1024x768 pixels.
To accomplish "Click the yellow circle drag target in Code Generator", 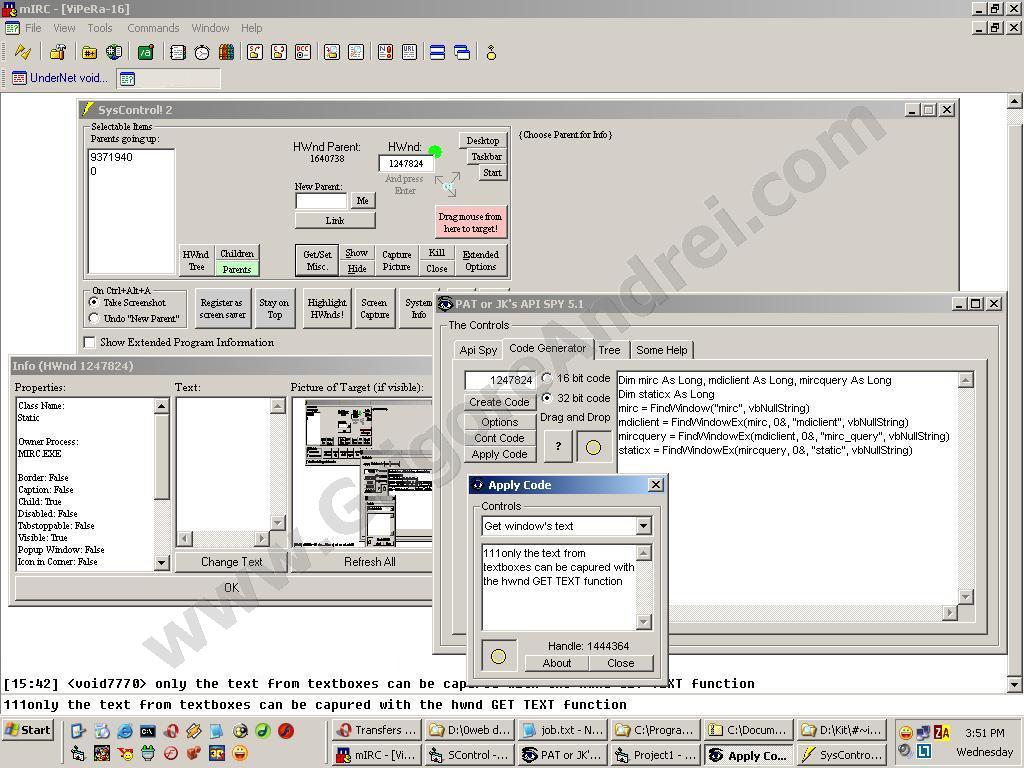I will (593, 447).
